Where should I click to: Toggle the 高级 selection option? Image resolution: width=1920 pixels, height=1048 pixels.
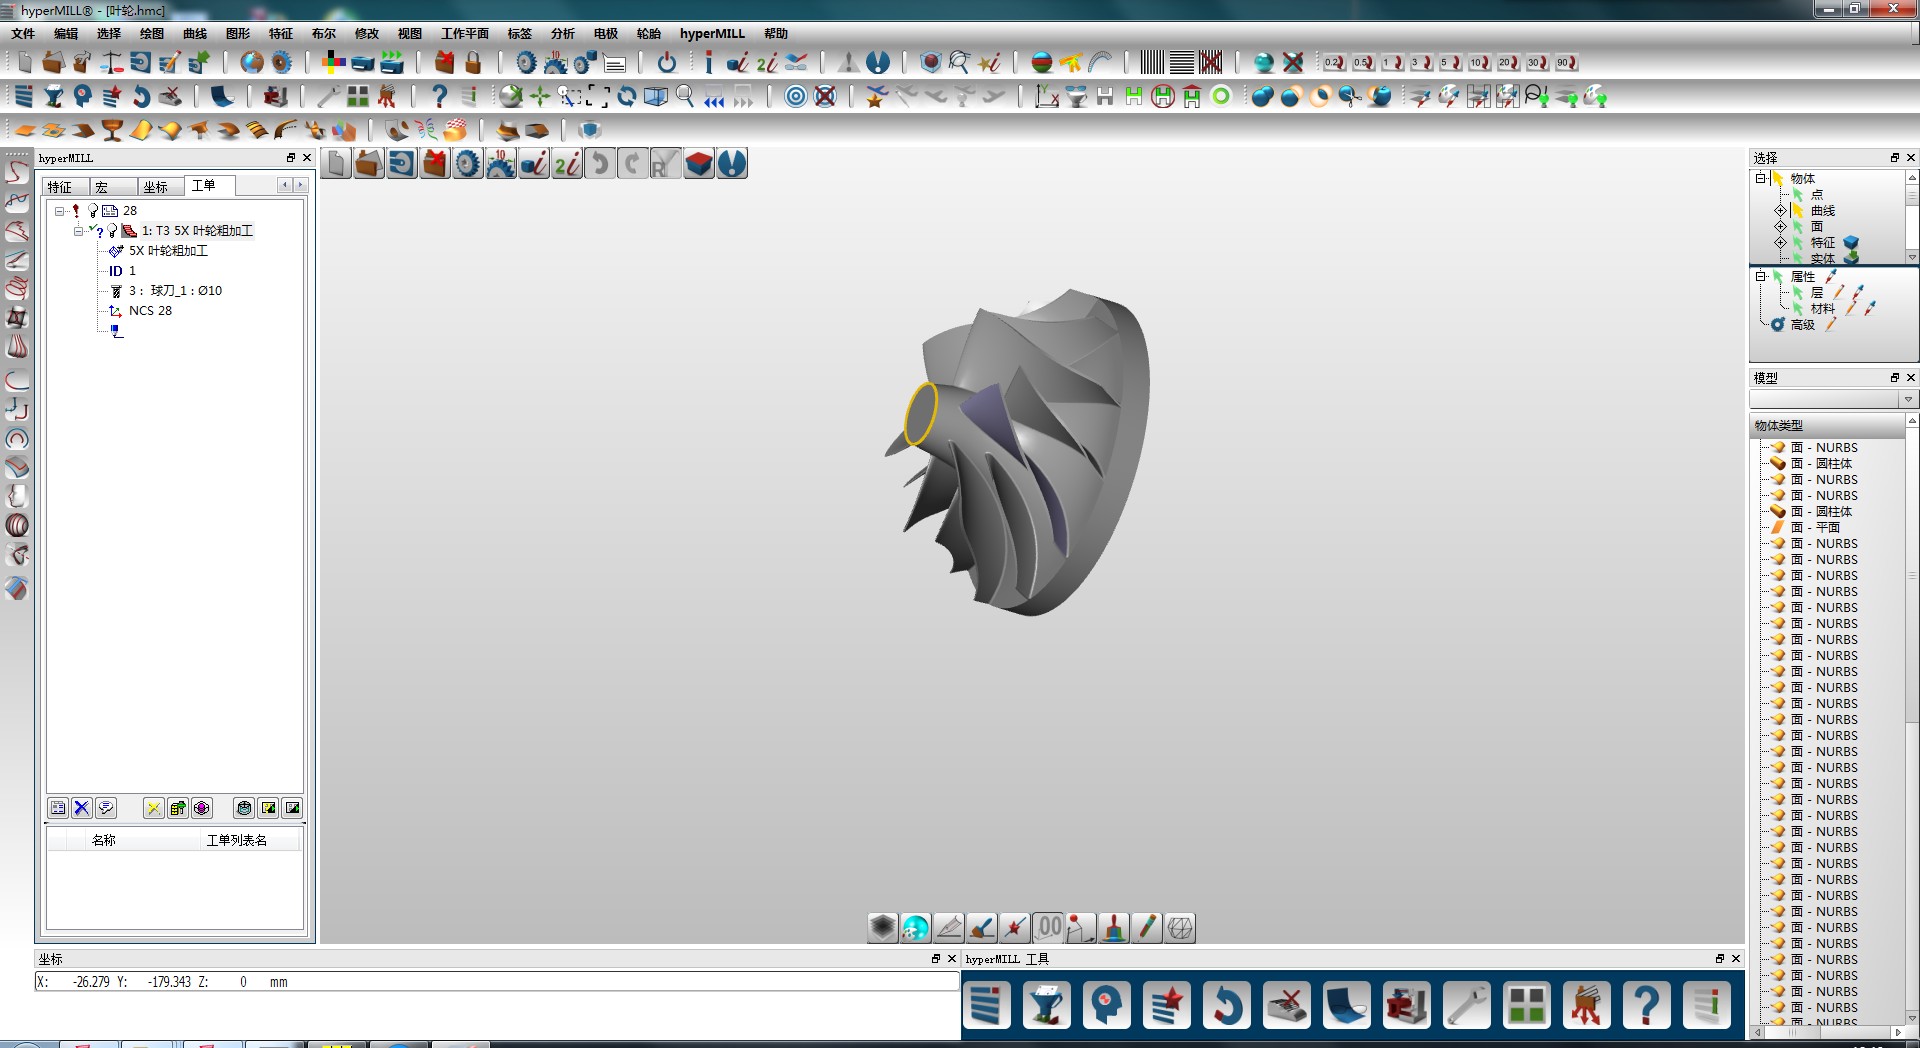point(1778,325)
